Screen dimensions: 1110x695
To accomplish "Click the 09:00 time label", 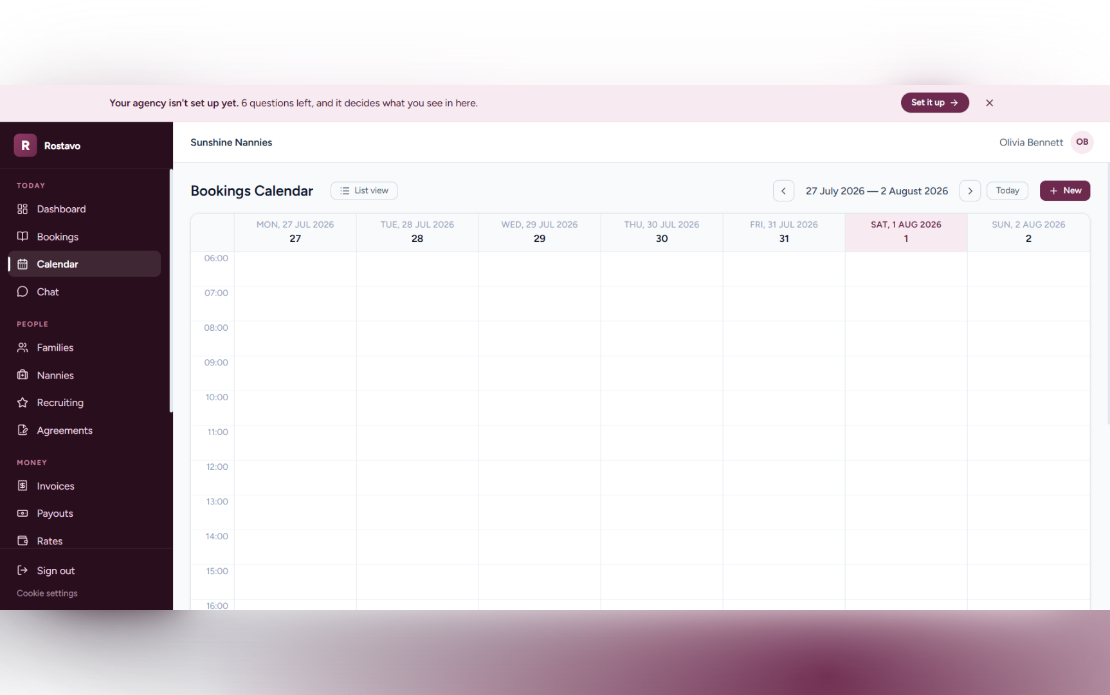I will (216, 362).
